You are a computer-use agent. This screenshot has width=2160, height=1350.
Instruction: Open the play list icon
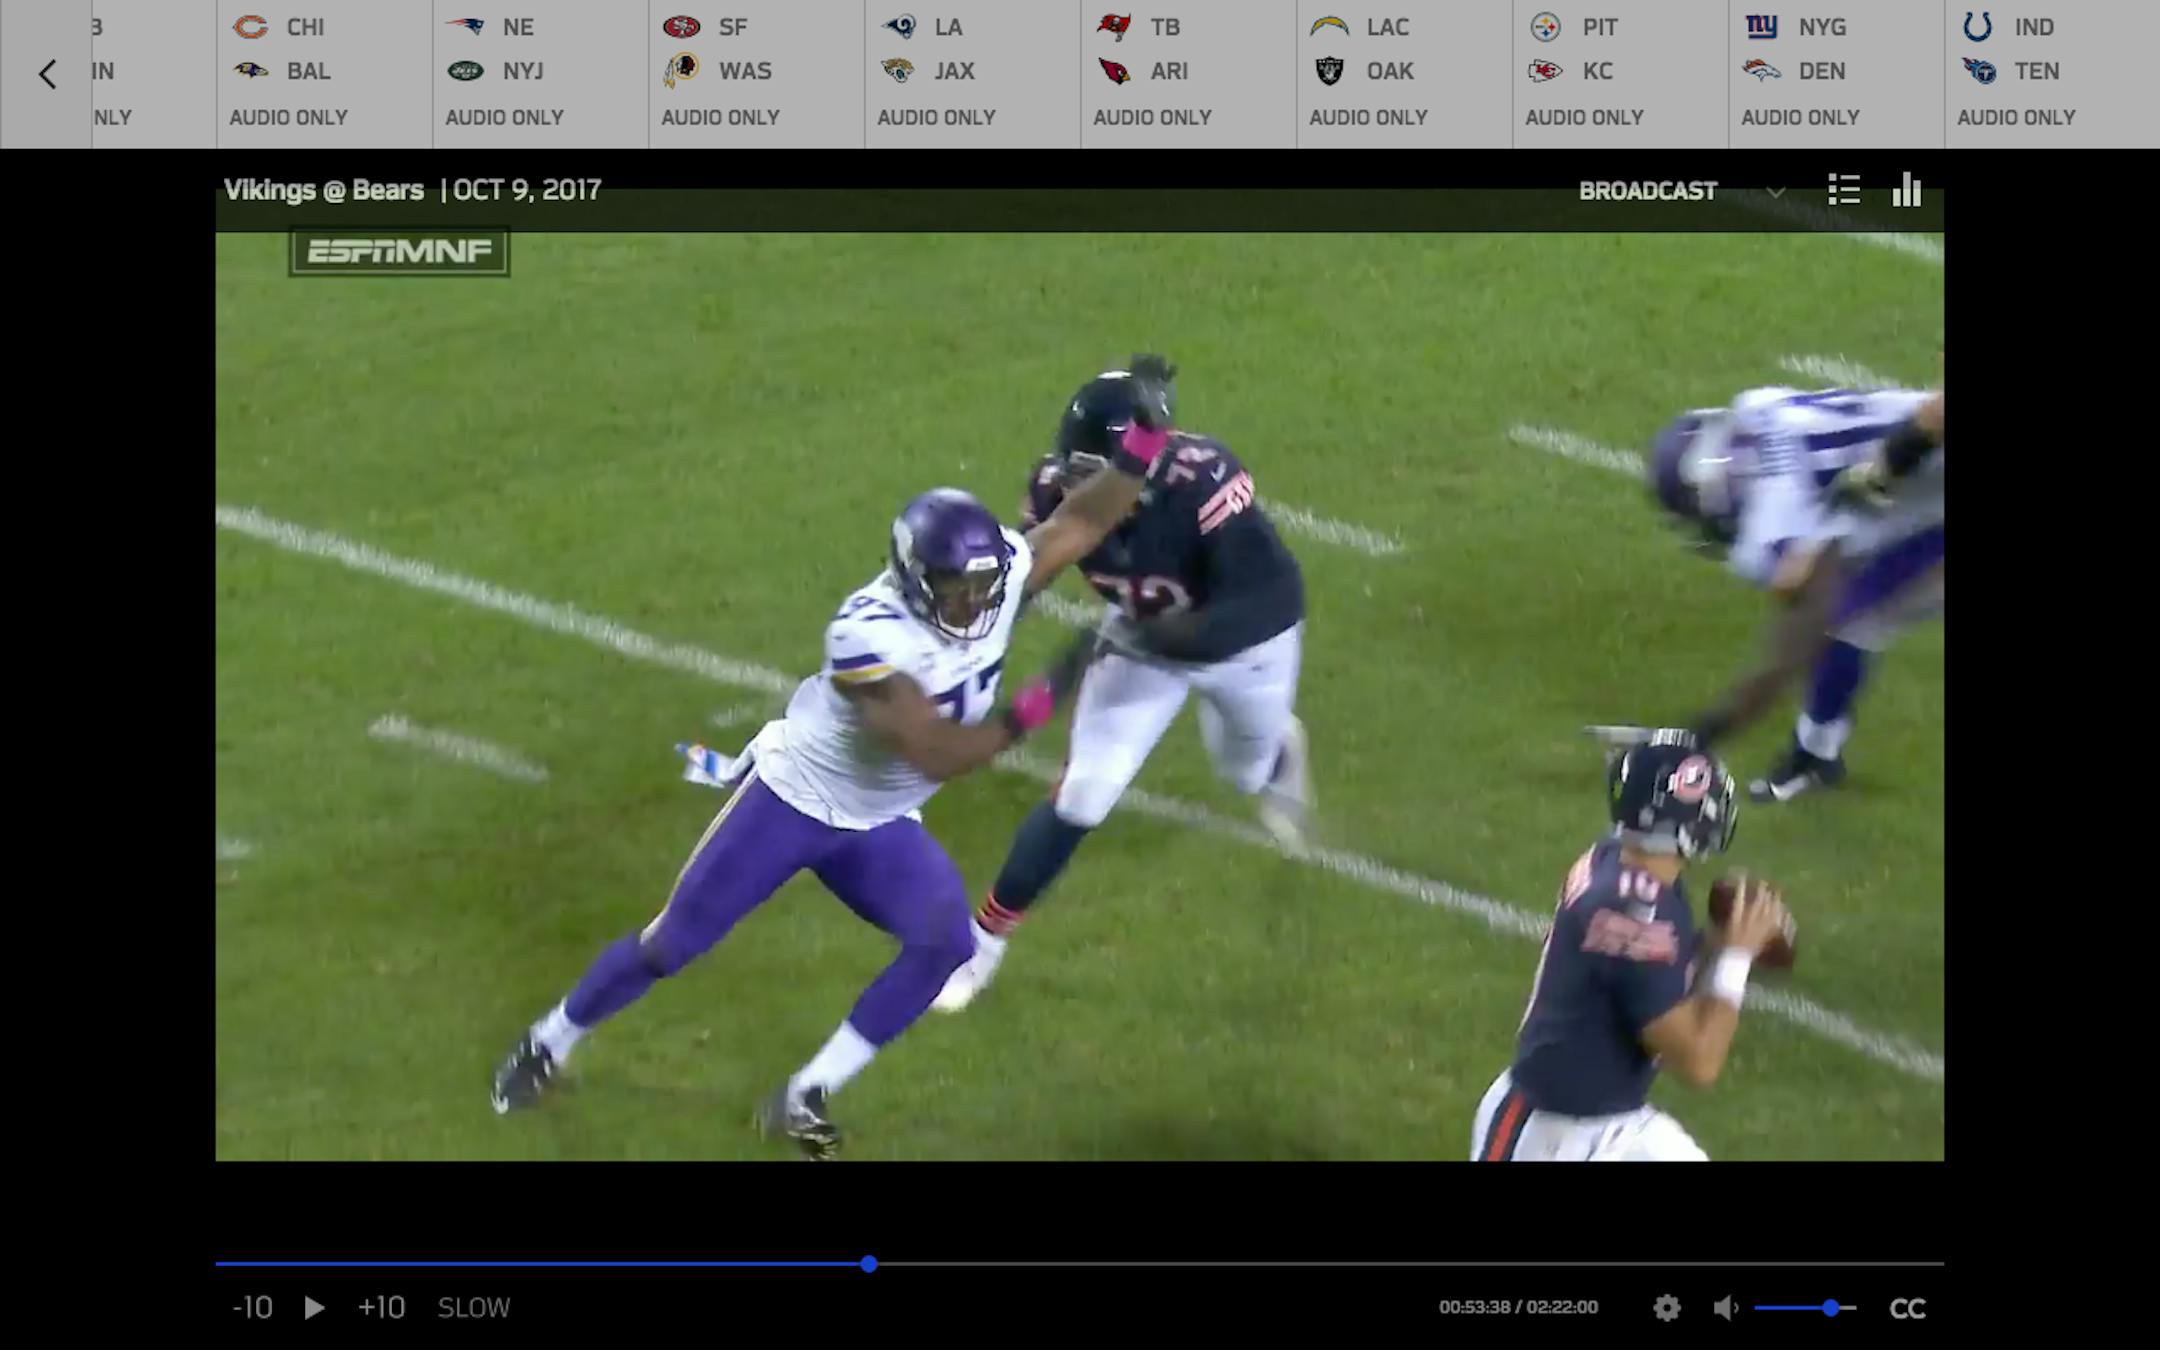click(x=1844, y=189)
